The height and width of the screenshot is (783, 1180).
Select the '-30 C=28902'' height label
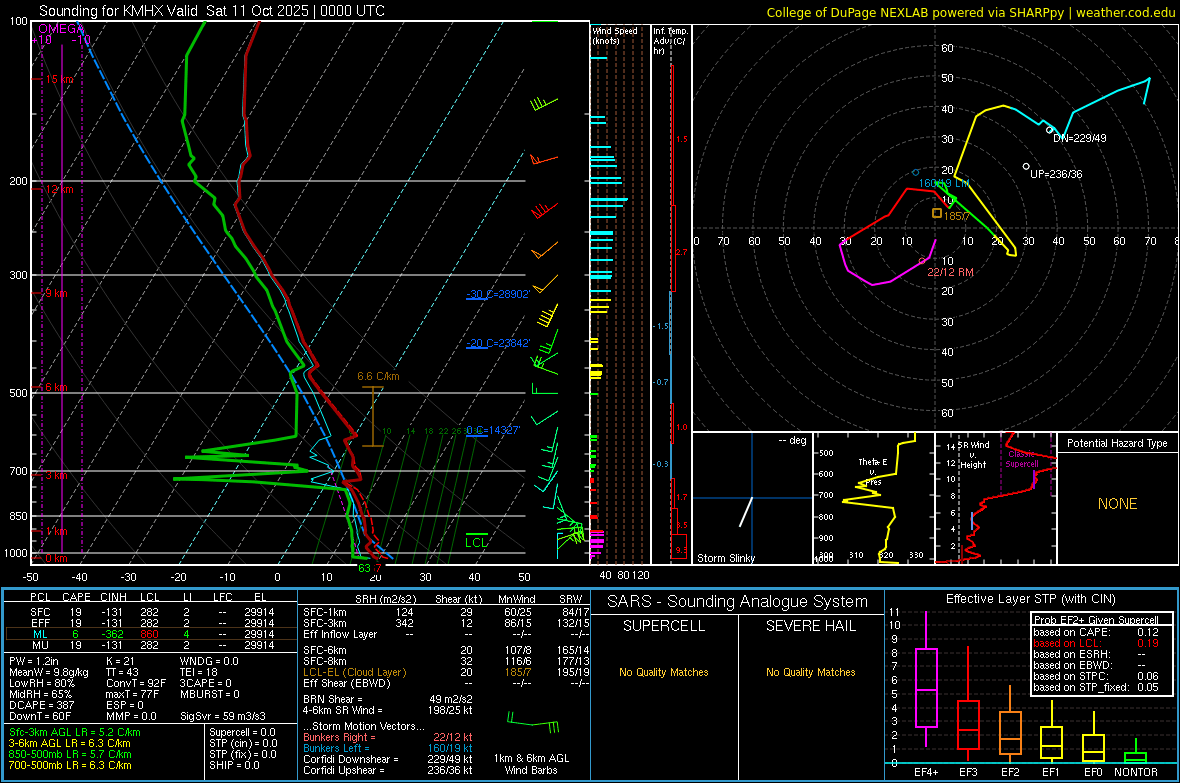498,294
